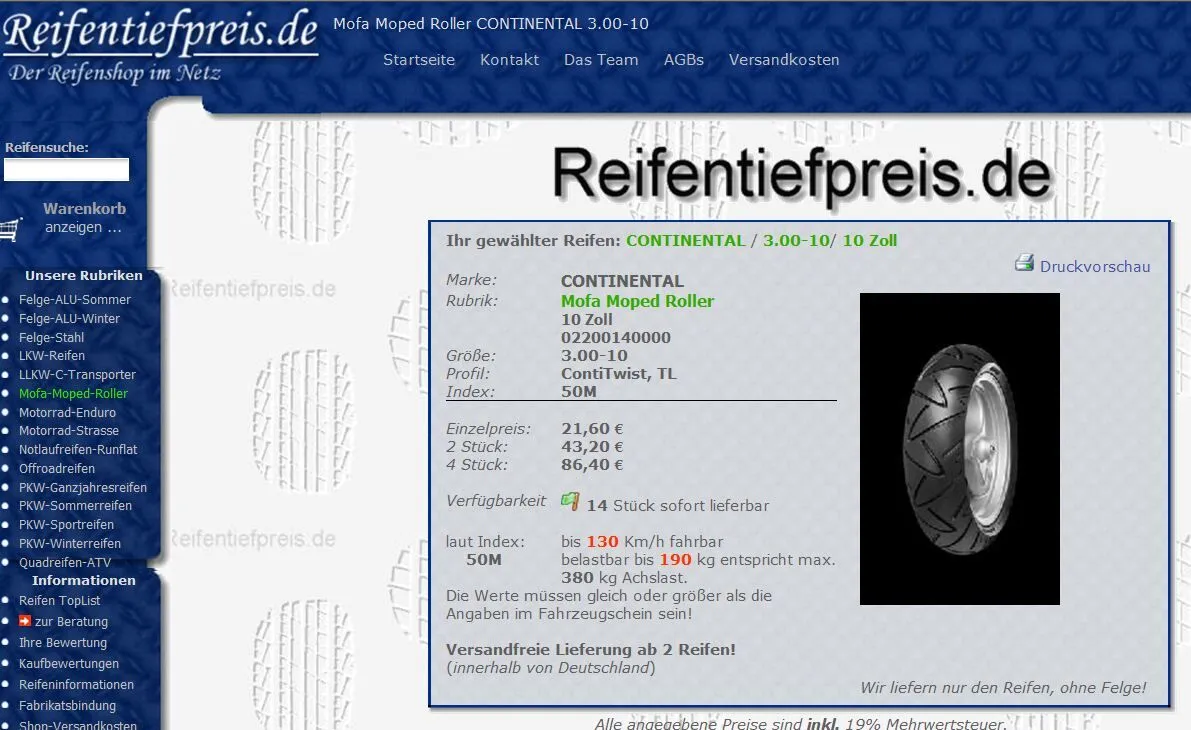Open LLKW-C-Transporter category
Image resolution: width=1191 pixels, height=730 pixels.
77,374
